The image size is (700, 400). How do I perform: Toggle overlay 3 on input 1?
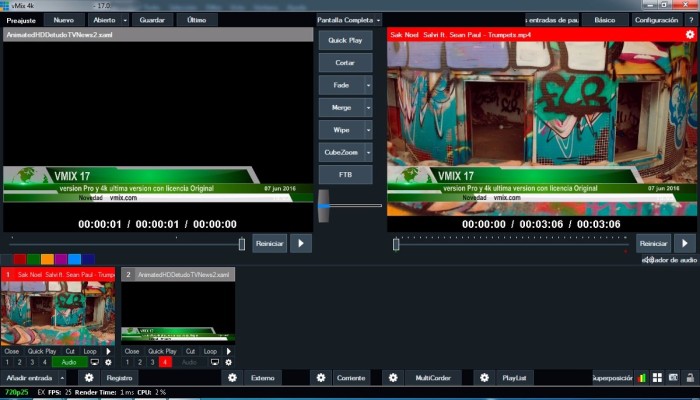[32, 362]
